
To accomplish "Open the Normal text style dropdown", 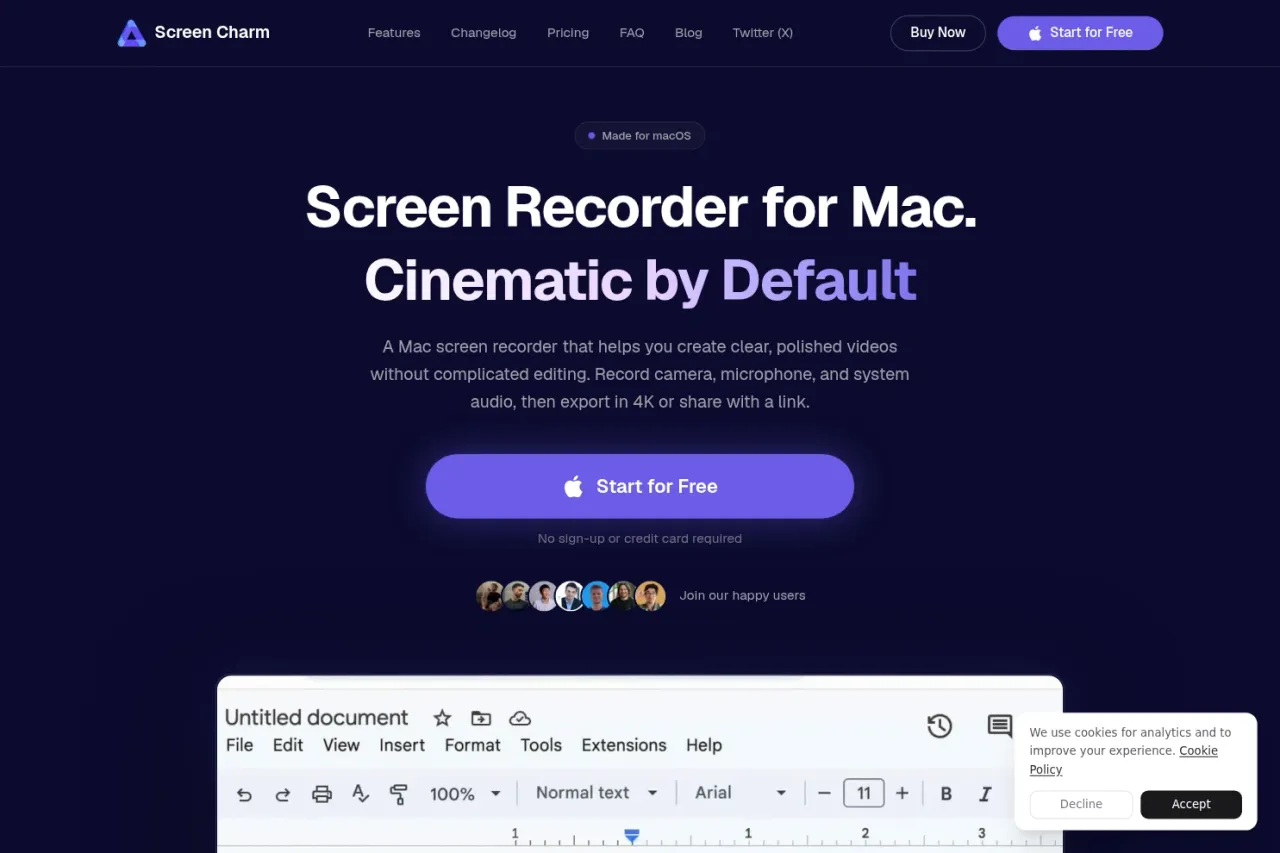I will (x=597, y=793).
